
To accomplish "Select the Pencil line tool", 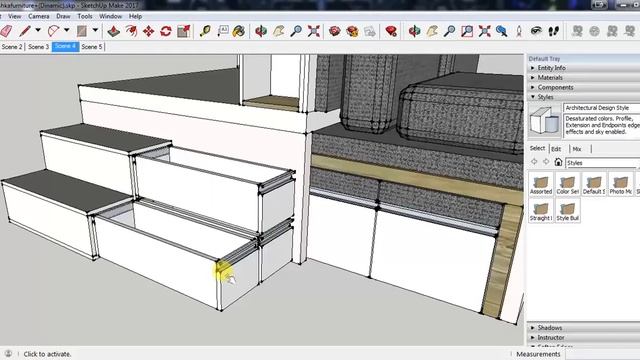I will click(x=25, y=31).
